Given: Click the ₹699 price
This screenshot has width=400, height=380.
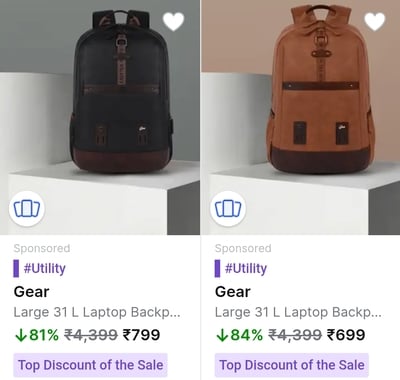Looking at the screenshot, I should [x=346, y=335].
